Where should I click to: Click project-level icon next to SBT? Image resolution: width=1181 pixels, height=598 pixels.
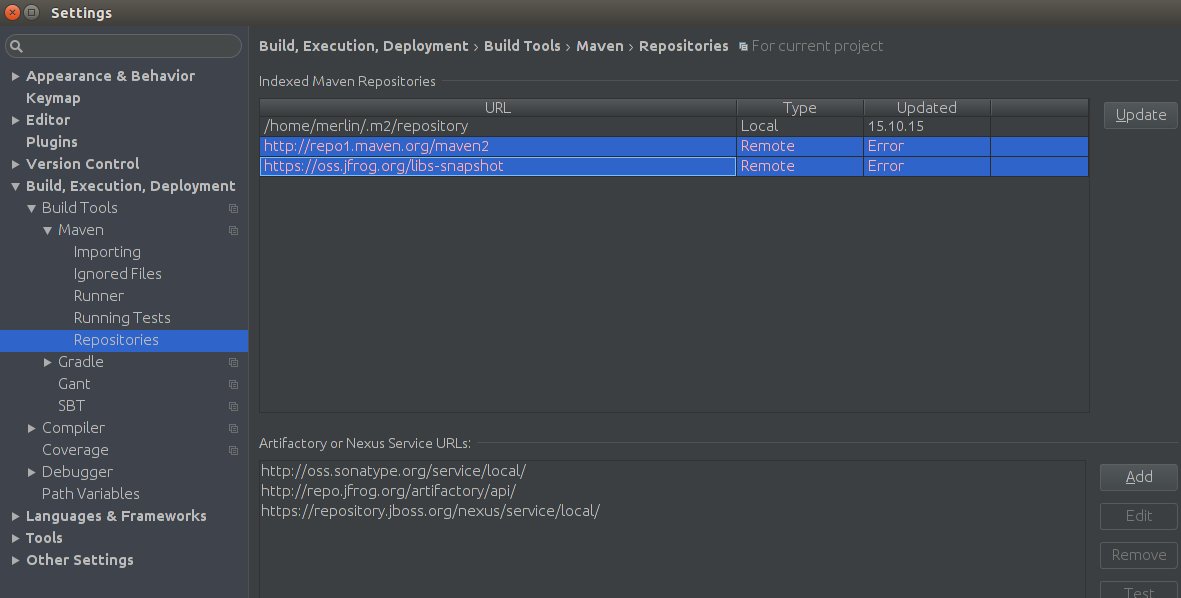[233, 406]
